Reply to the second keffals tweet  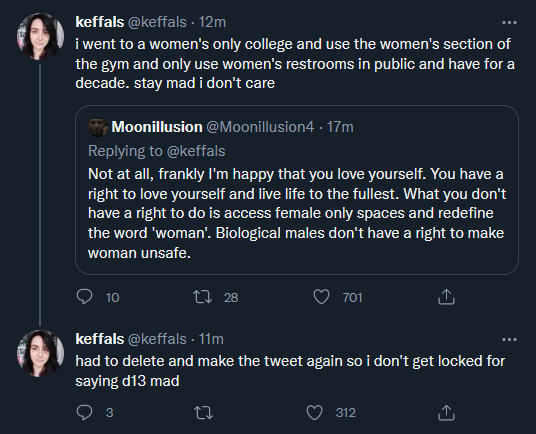[84, 412]
